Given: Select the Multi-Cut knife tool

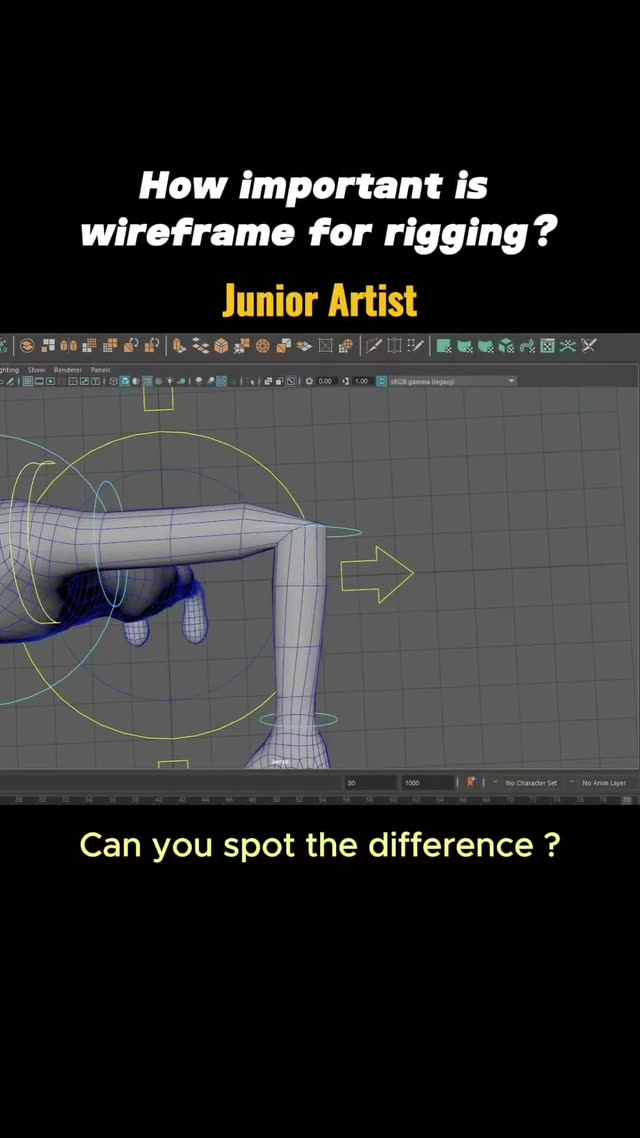Looking at the screenshot, I should (374, 345).
